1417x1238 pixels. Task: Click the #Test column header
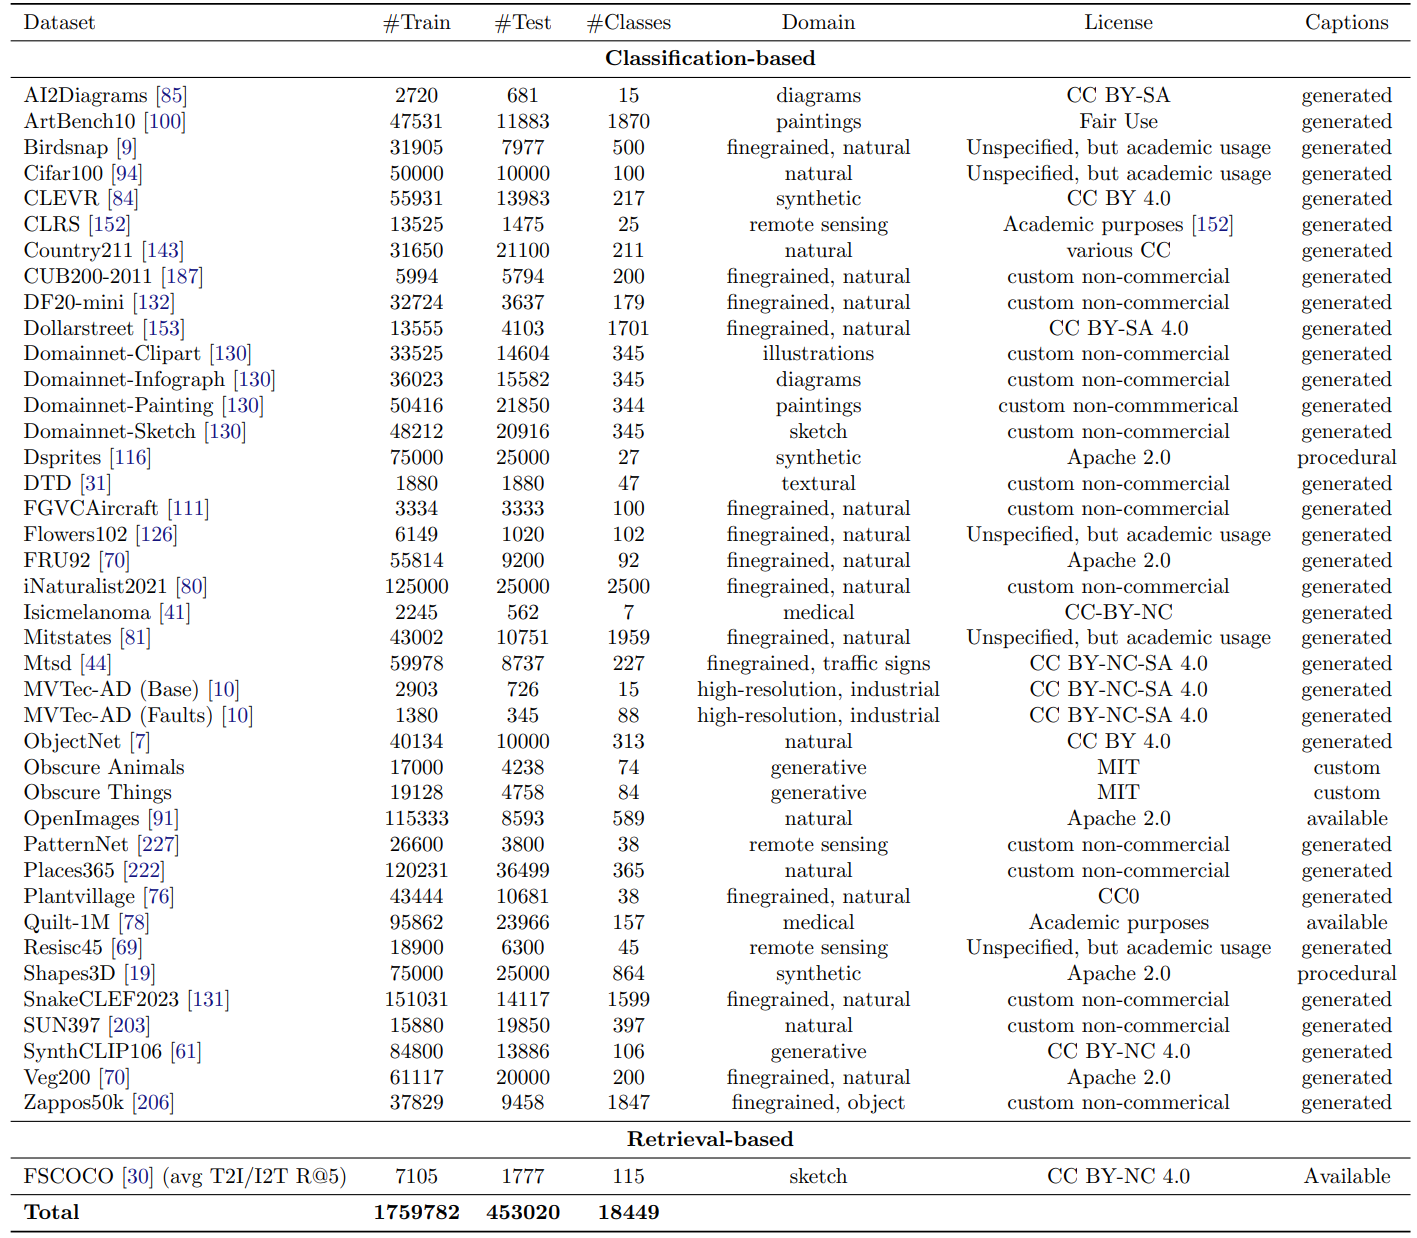point(523,22)
